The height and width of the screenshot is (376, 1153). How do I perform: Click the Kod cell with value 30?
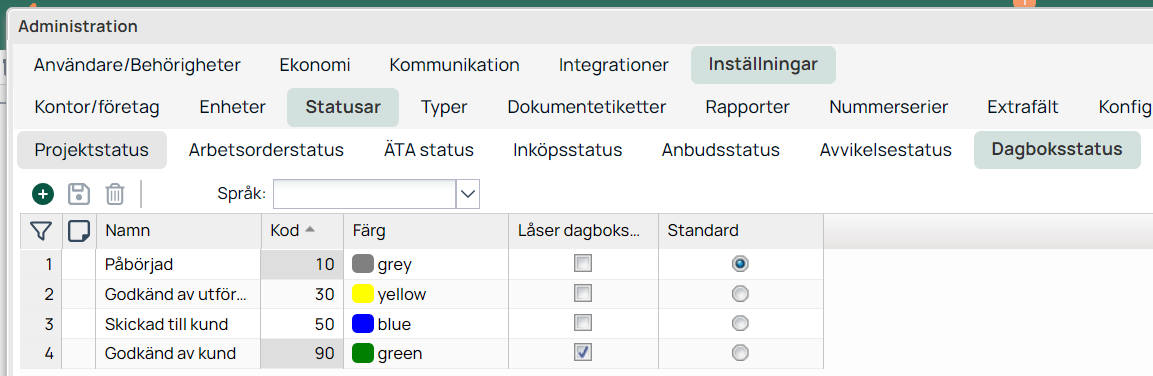pos(302,294)
